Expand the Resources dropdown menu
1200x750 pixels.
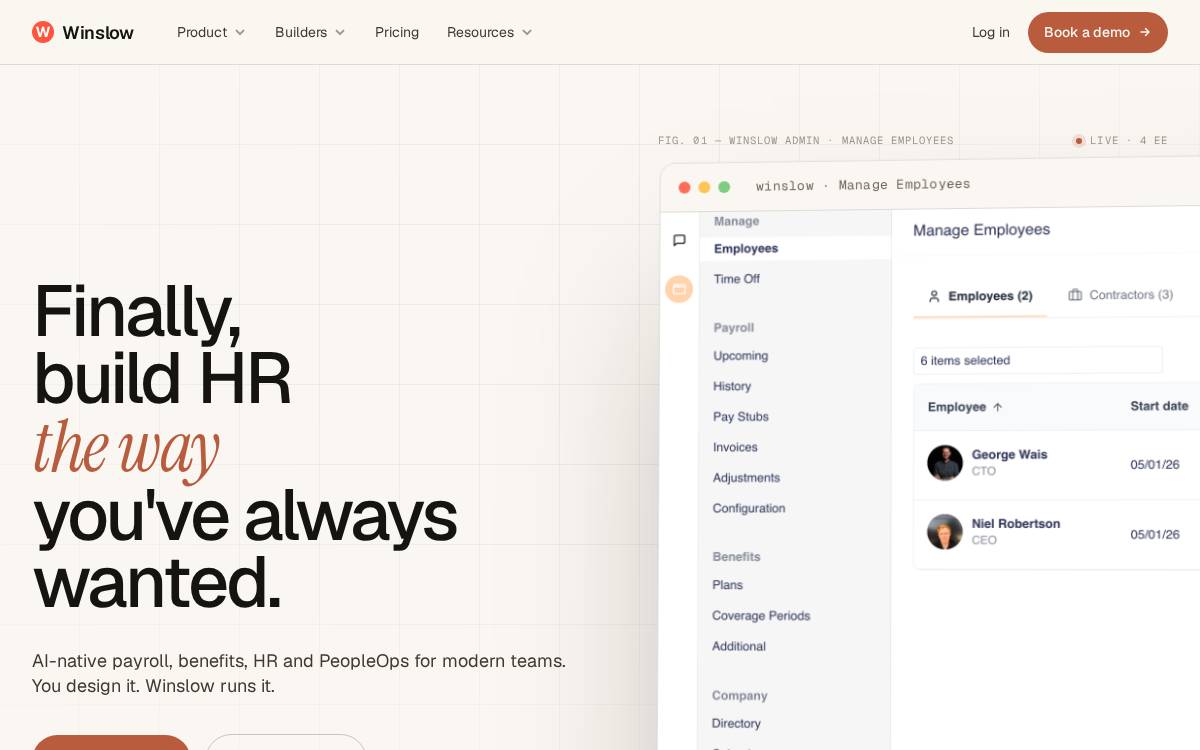(x=490, y=32)
